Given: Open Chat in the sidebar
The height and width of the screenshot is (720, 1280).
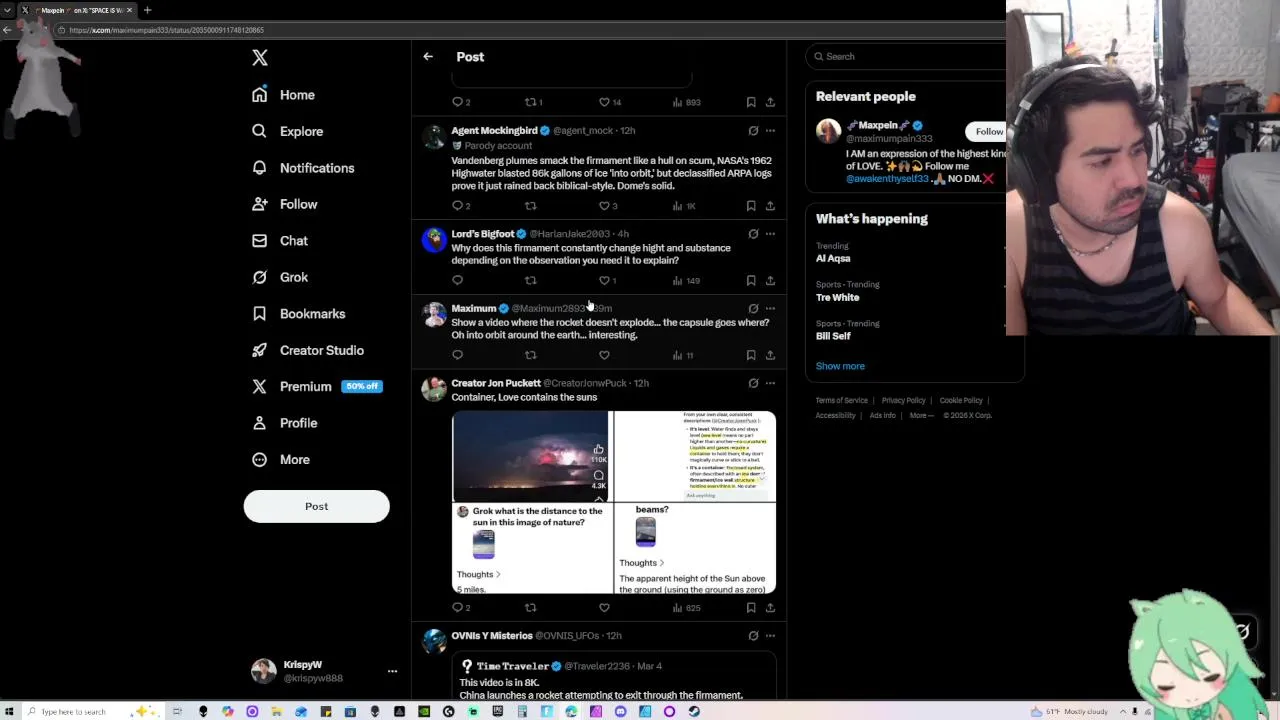Looking at the screenshot, I should pos(280,241).
